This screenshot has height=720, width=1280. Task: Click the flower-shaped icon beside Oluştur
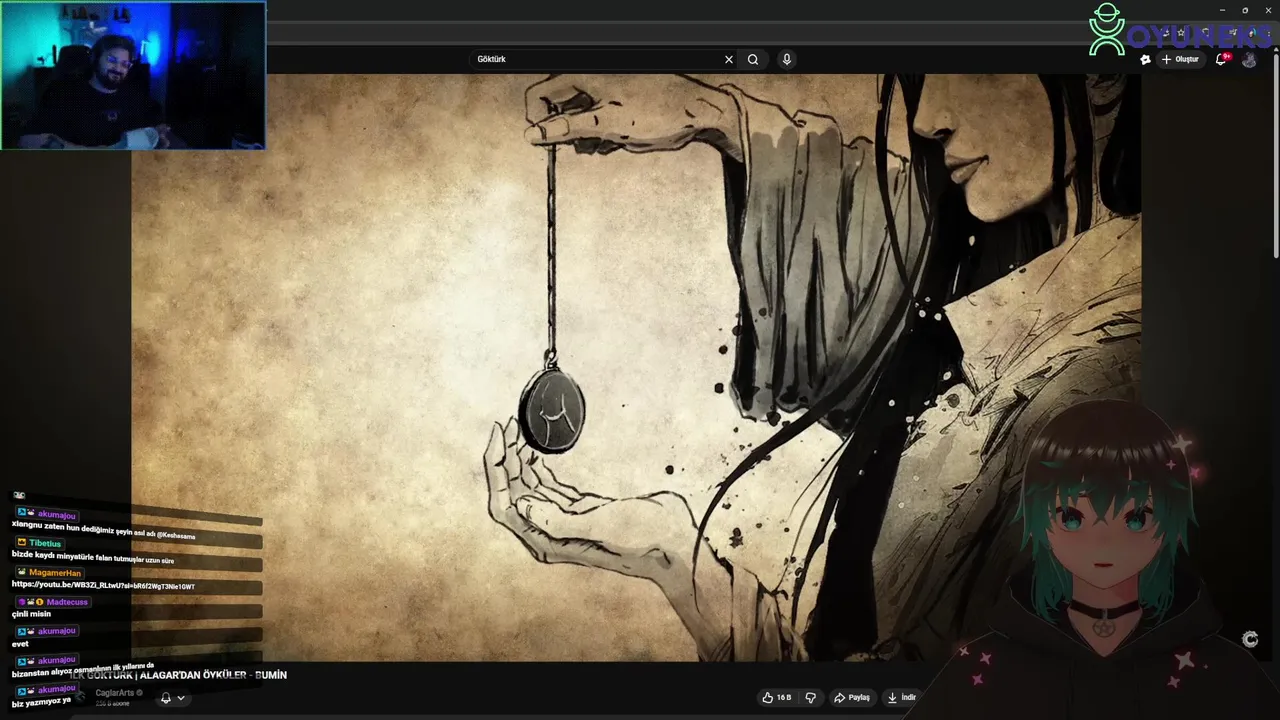pyautogui.click(x=1145, y=59)
